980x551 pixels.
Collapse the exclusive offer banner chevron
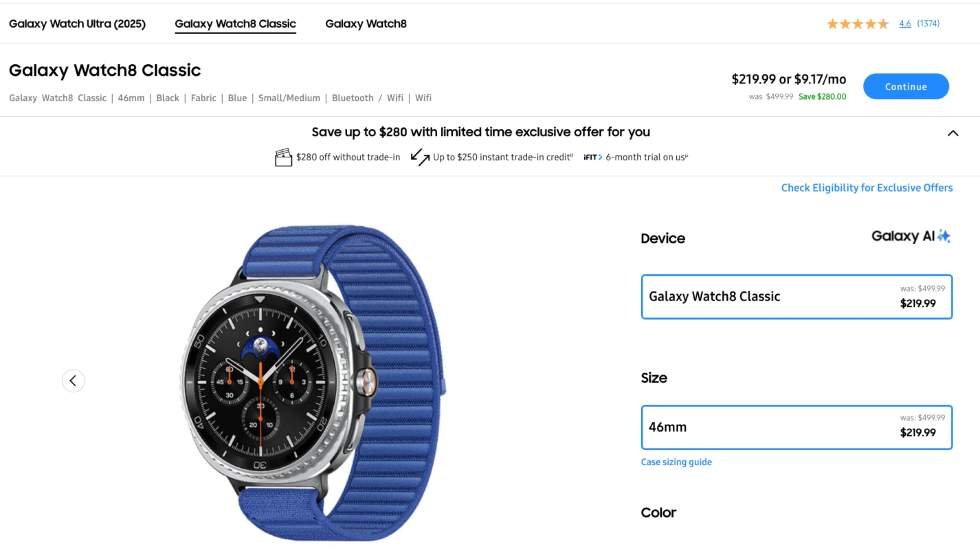[952, 133]
